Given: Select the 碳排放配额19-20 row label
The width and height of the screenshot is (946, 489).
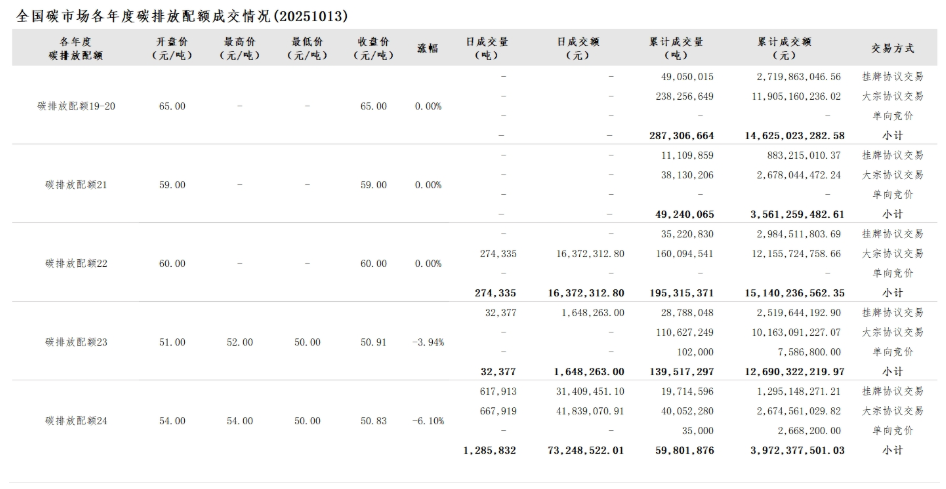Looking at the screenshot, I should pos(76,106).
